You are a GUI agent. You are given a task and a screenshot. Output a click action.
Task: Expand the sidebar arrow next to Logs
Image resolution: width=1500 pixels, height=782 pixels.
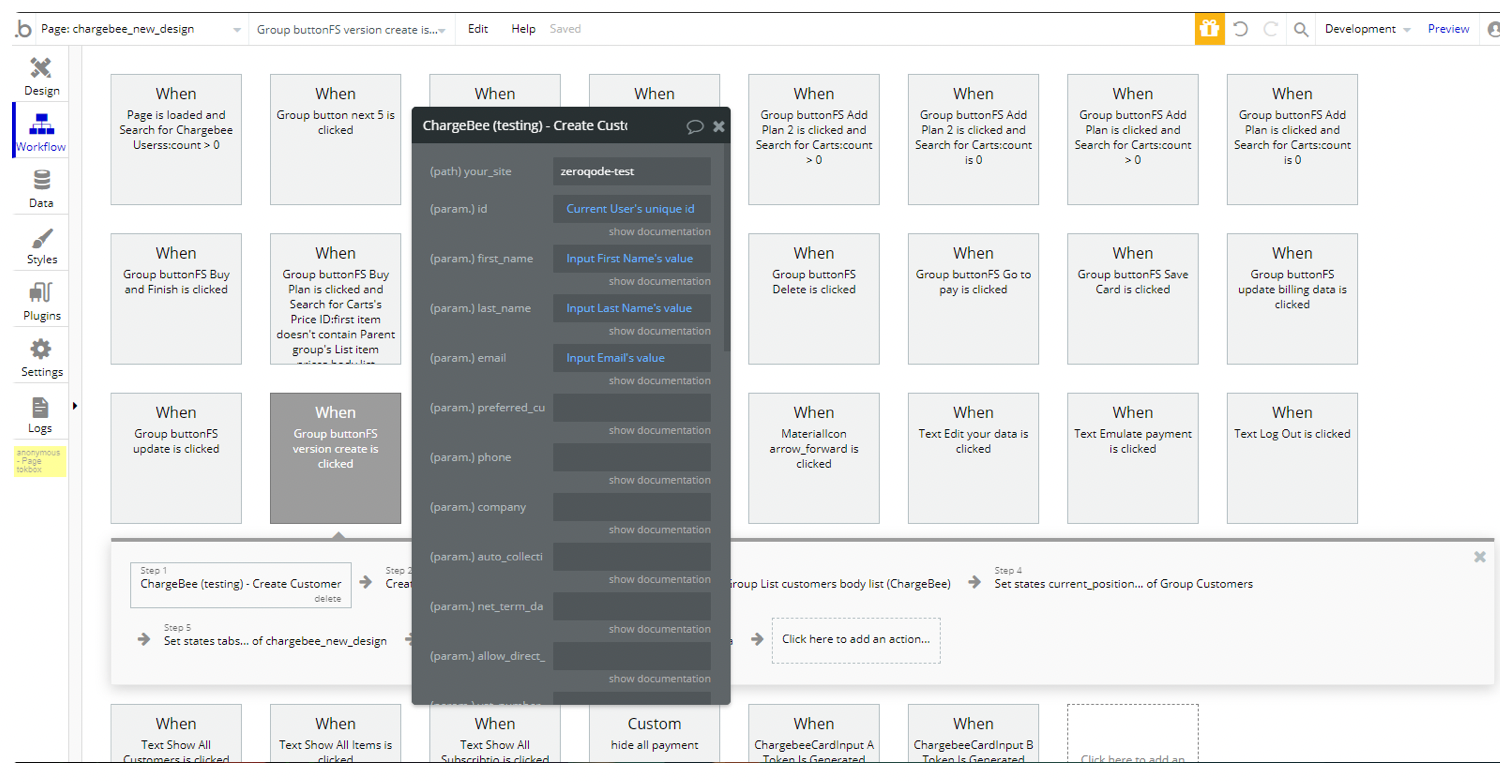(75, 406)
